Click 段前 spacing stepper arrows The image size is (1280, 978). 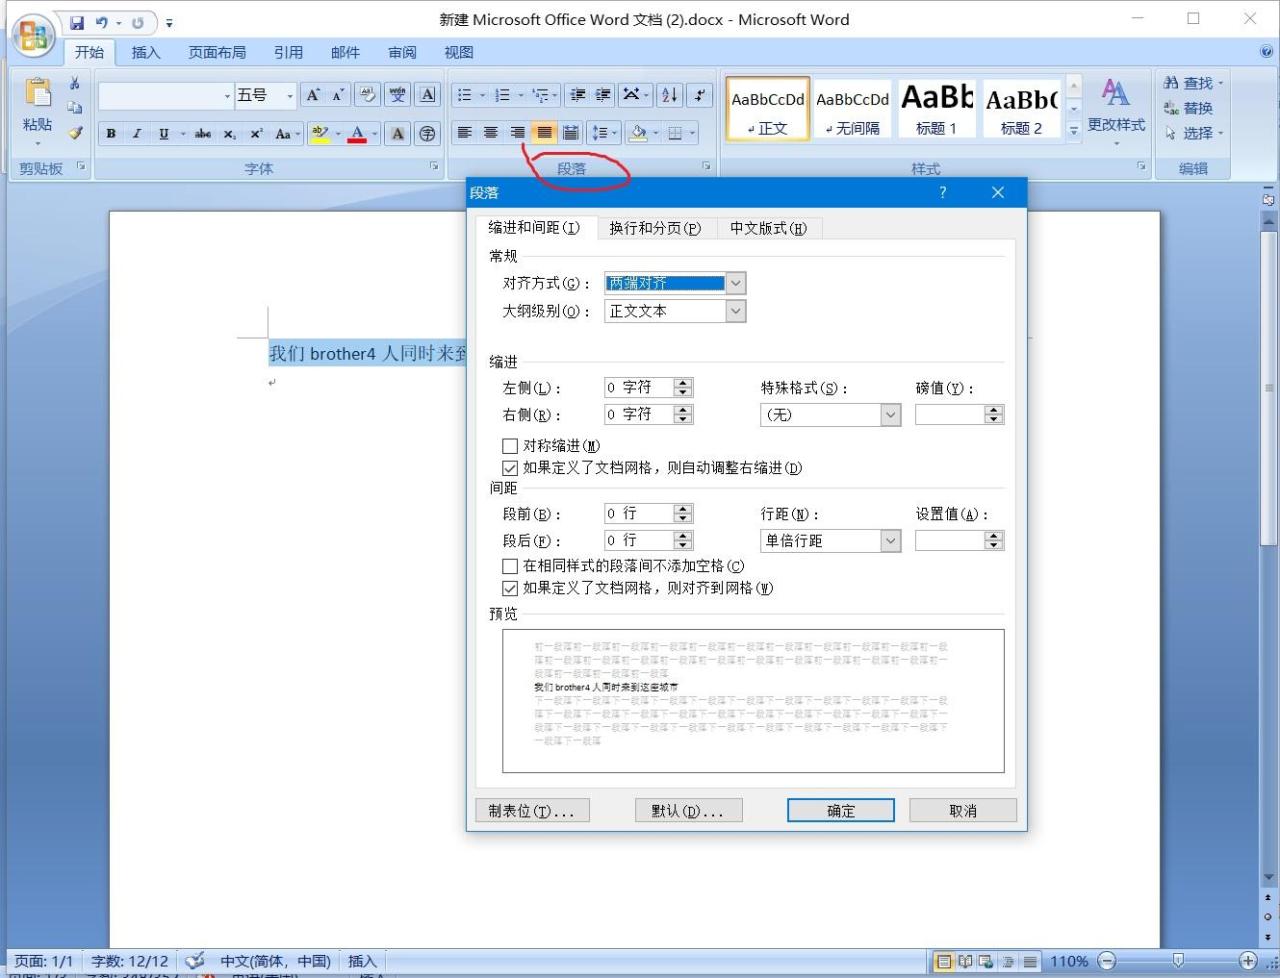click(x=683, y=513)
